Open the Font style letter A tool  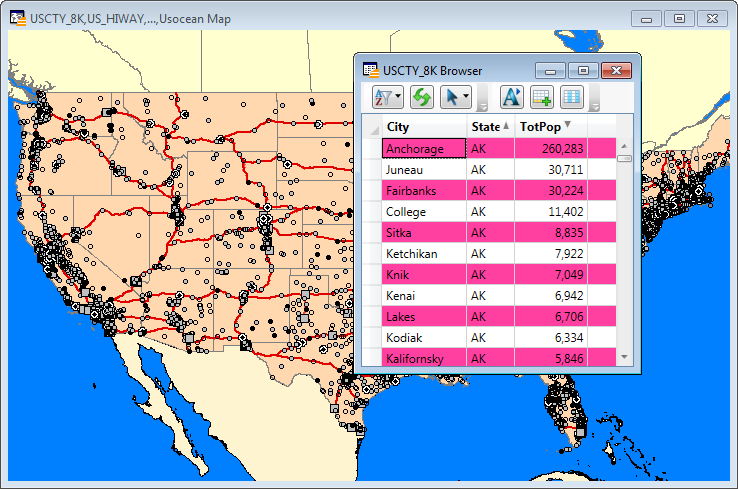[x=511, y=97]
